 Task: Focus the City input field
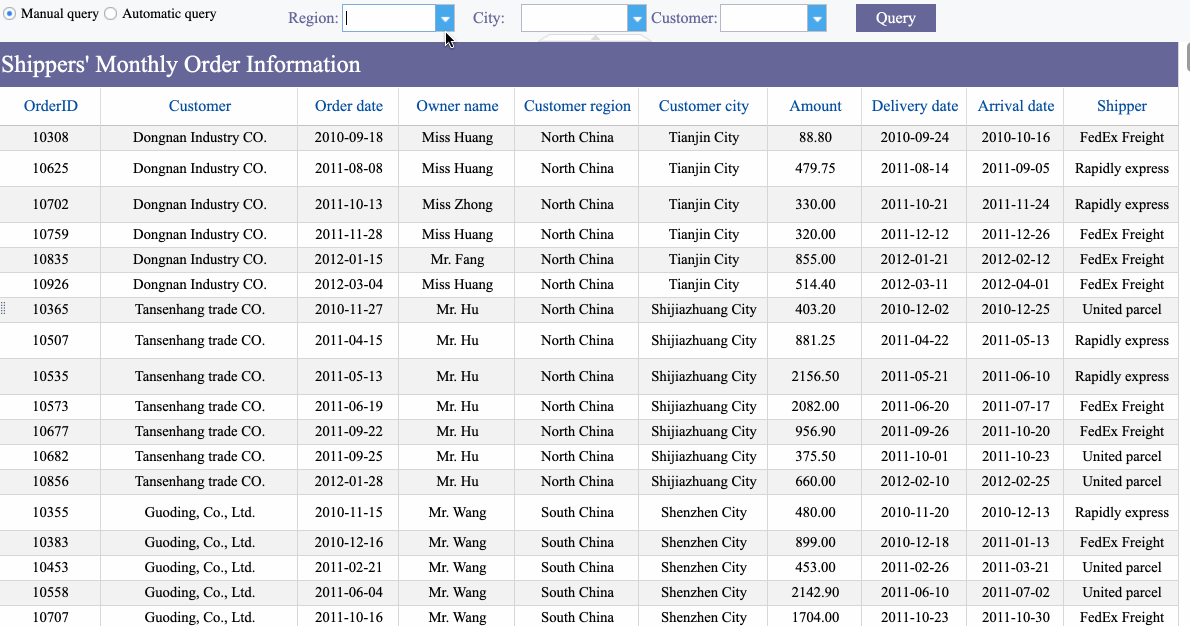575,18
